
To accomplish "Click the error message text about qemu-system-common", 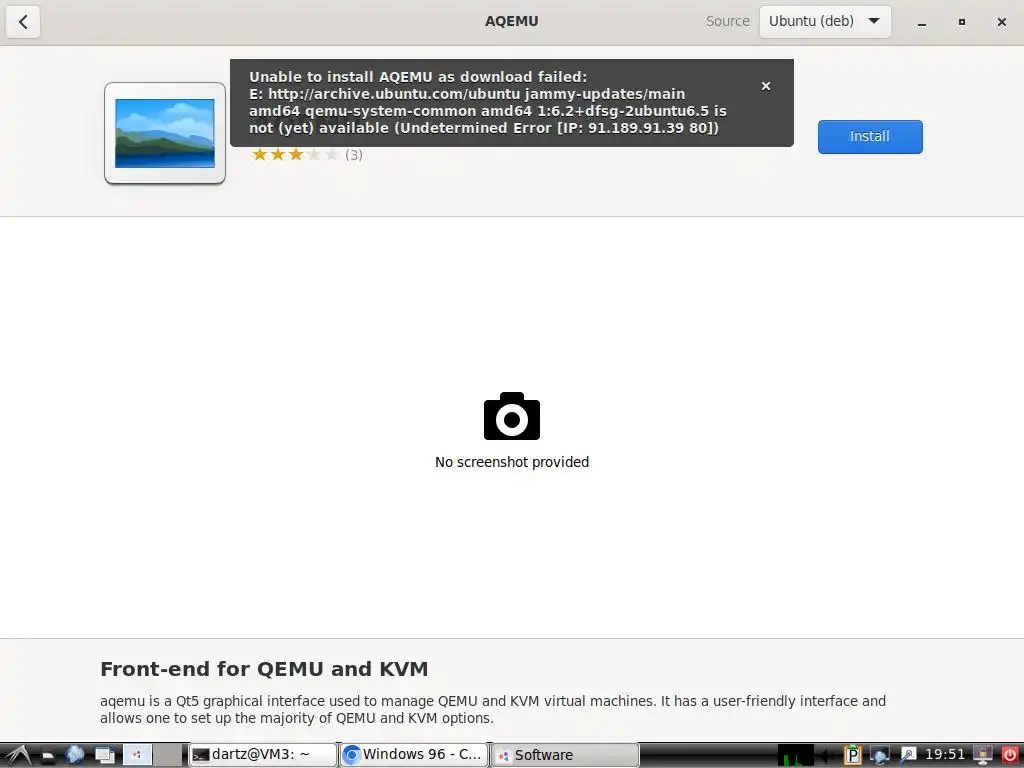I will [x=488, y=103].
